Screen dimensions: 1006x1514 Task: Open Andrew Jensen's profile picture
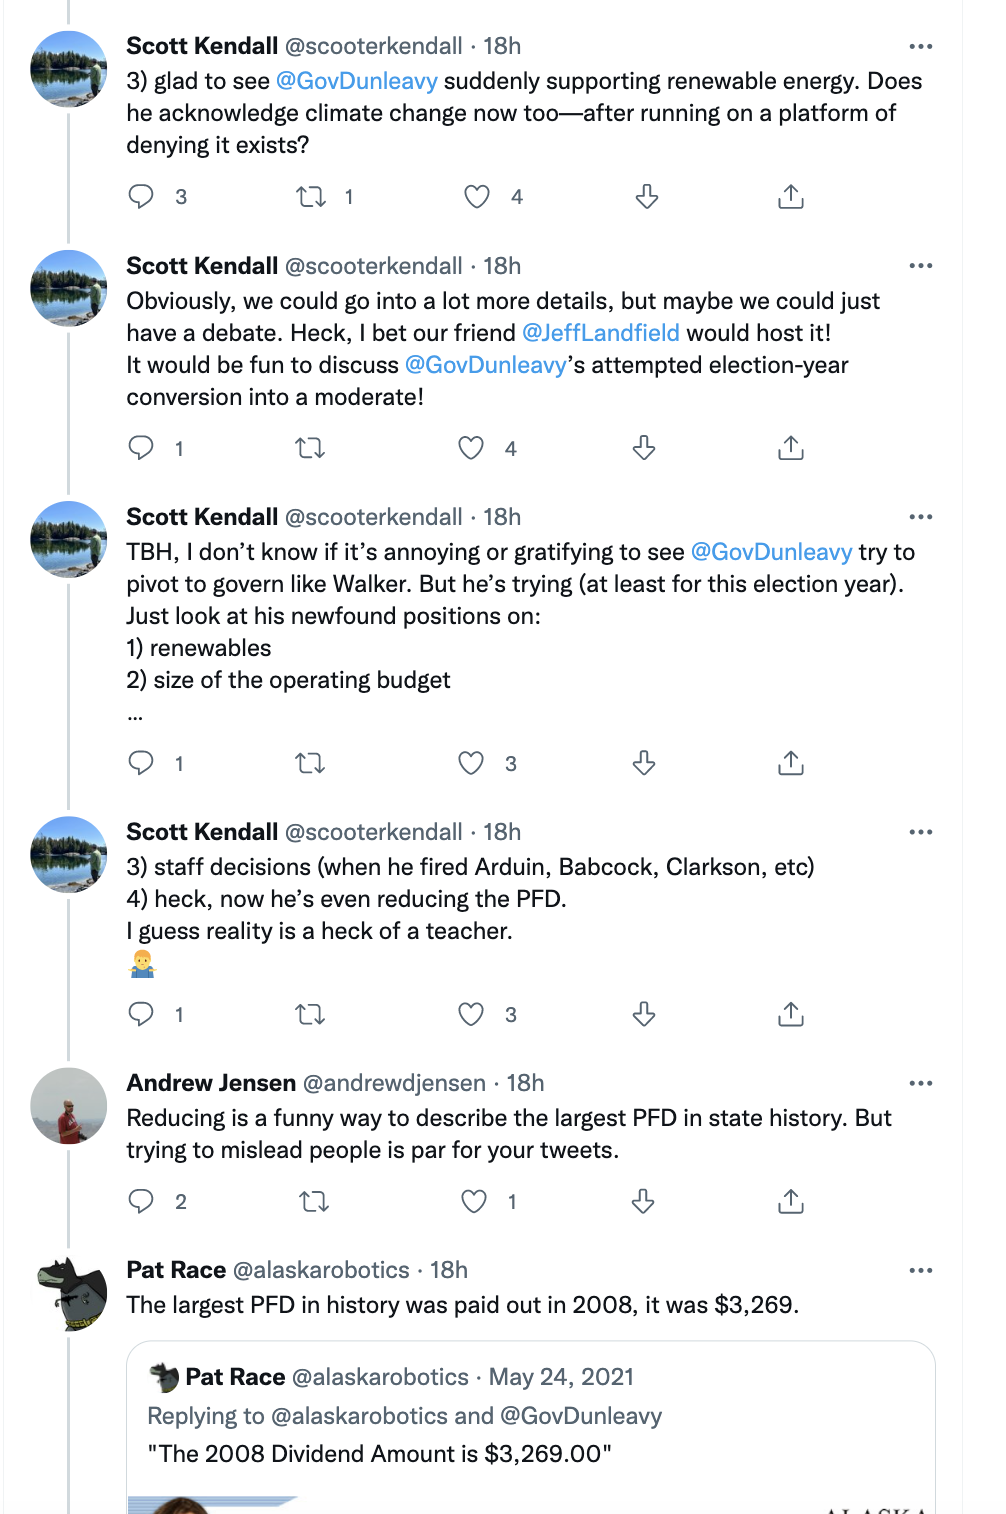coord(69,1106)
